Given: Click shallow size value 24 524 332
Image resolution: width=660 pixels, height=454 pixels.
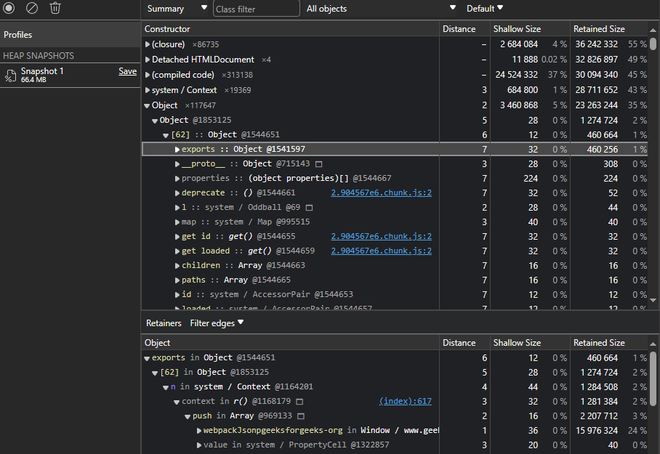Looking at the screenshot, I should click(x=516, y=75).
